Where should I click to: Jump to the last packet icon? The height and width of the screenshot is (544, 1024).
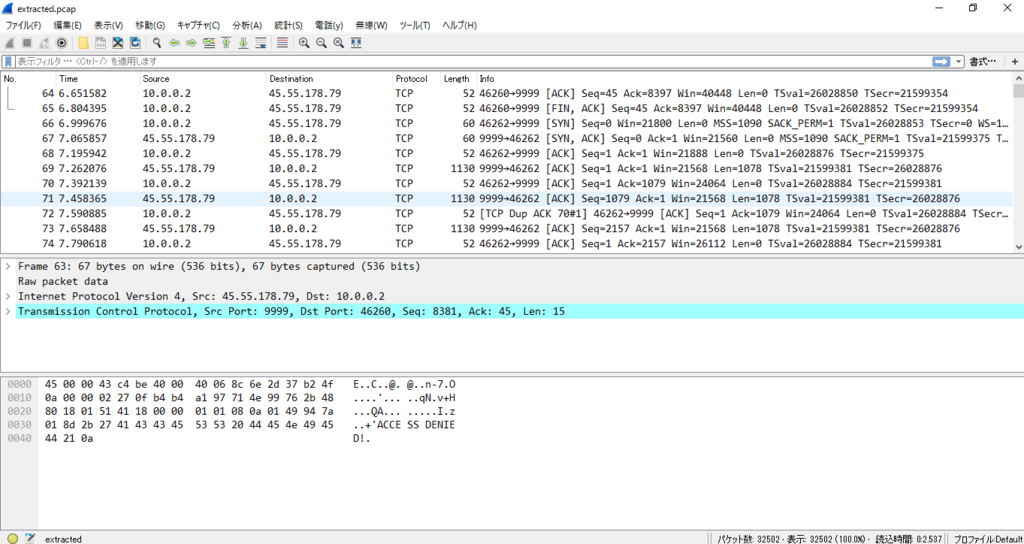pyautogui.click(x=243, y=43)
